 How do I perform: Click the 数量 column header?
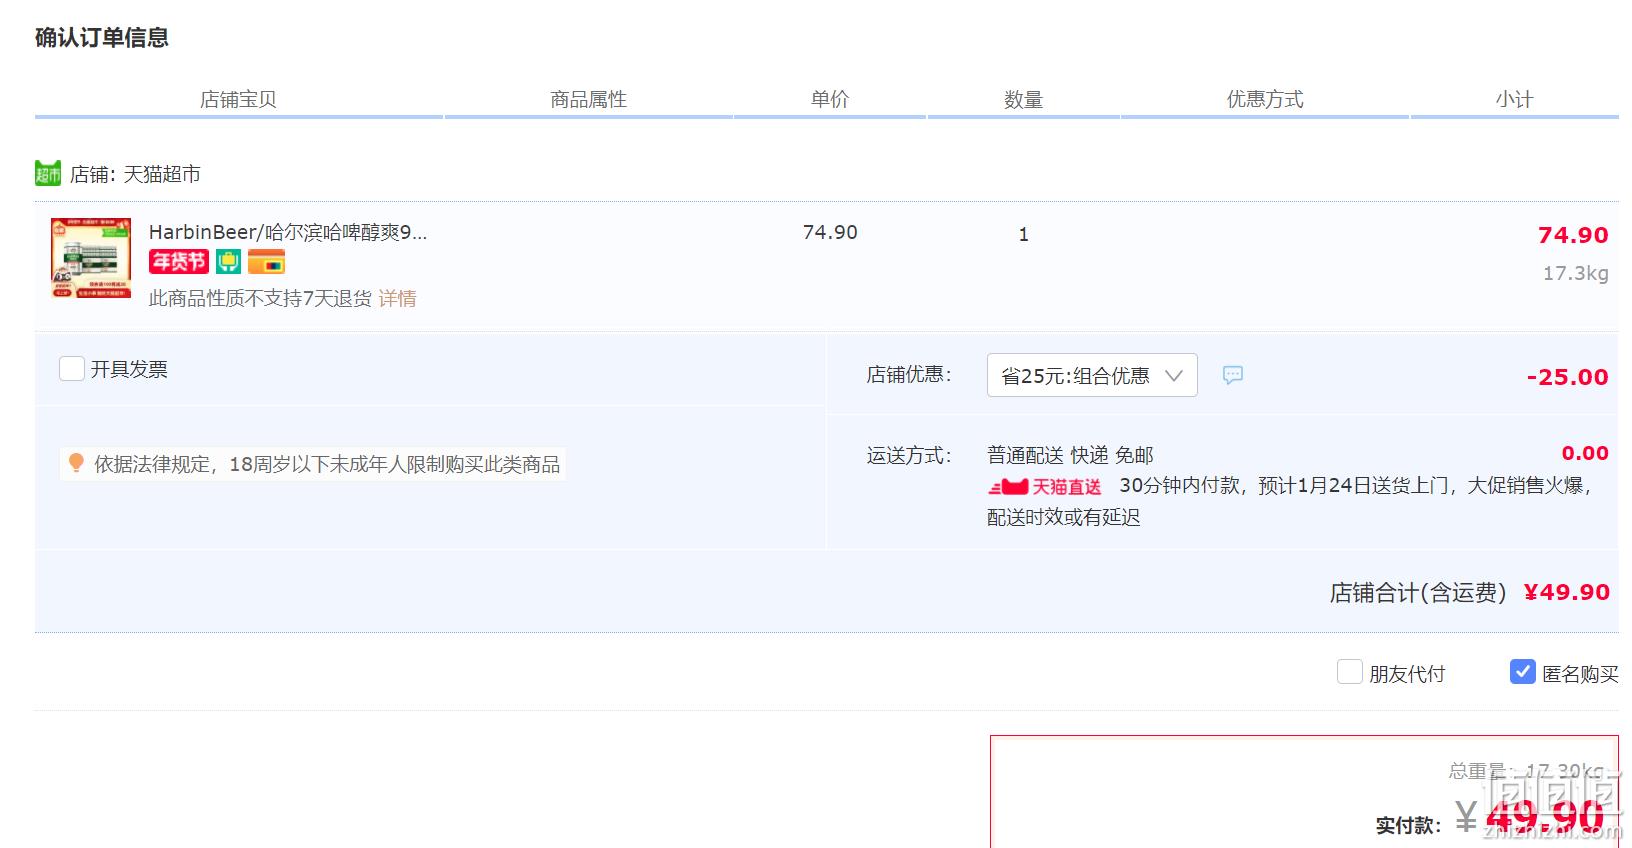coord(1023,99)
